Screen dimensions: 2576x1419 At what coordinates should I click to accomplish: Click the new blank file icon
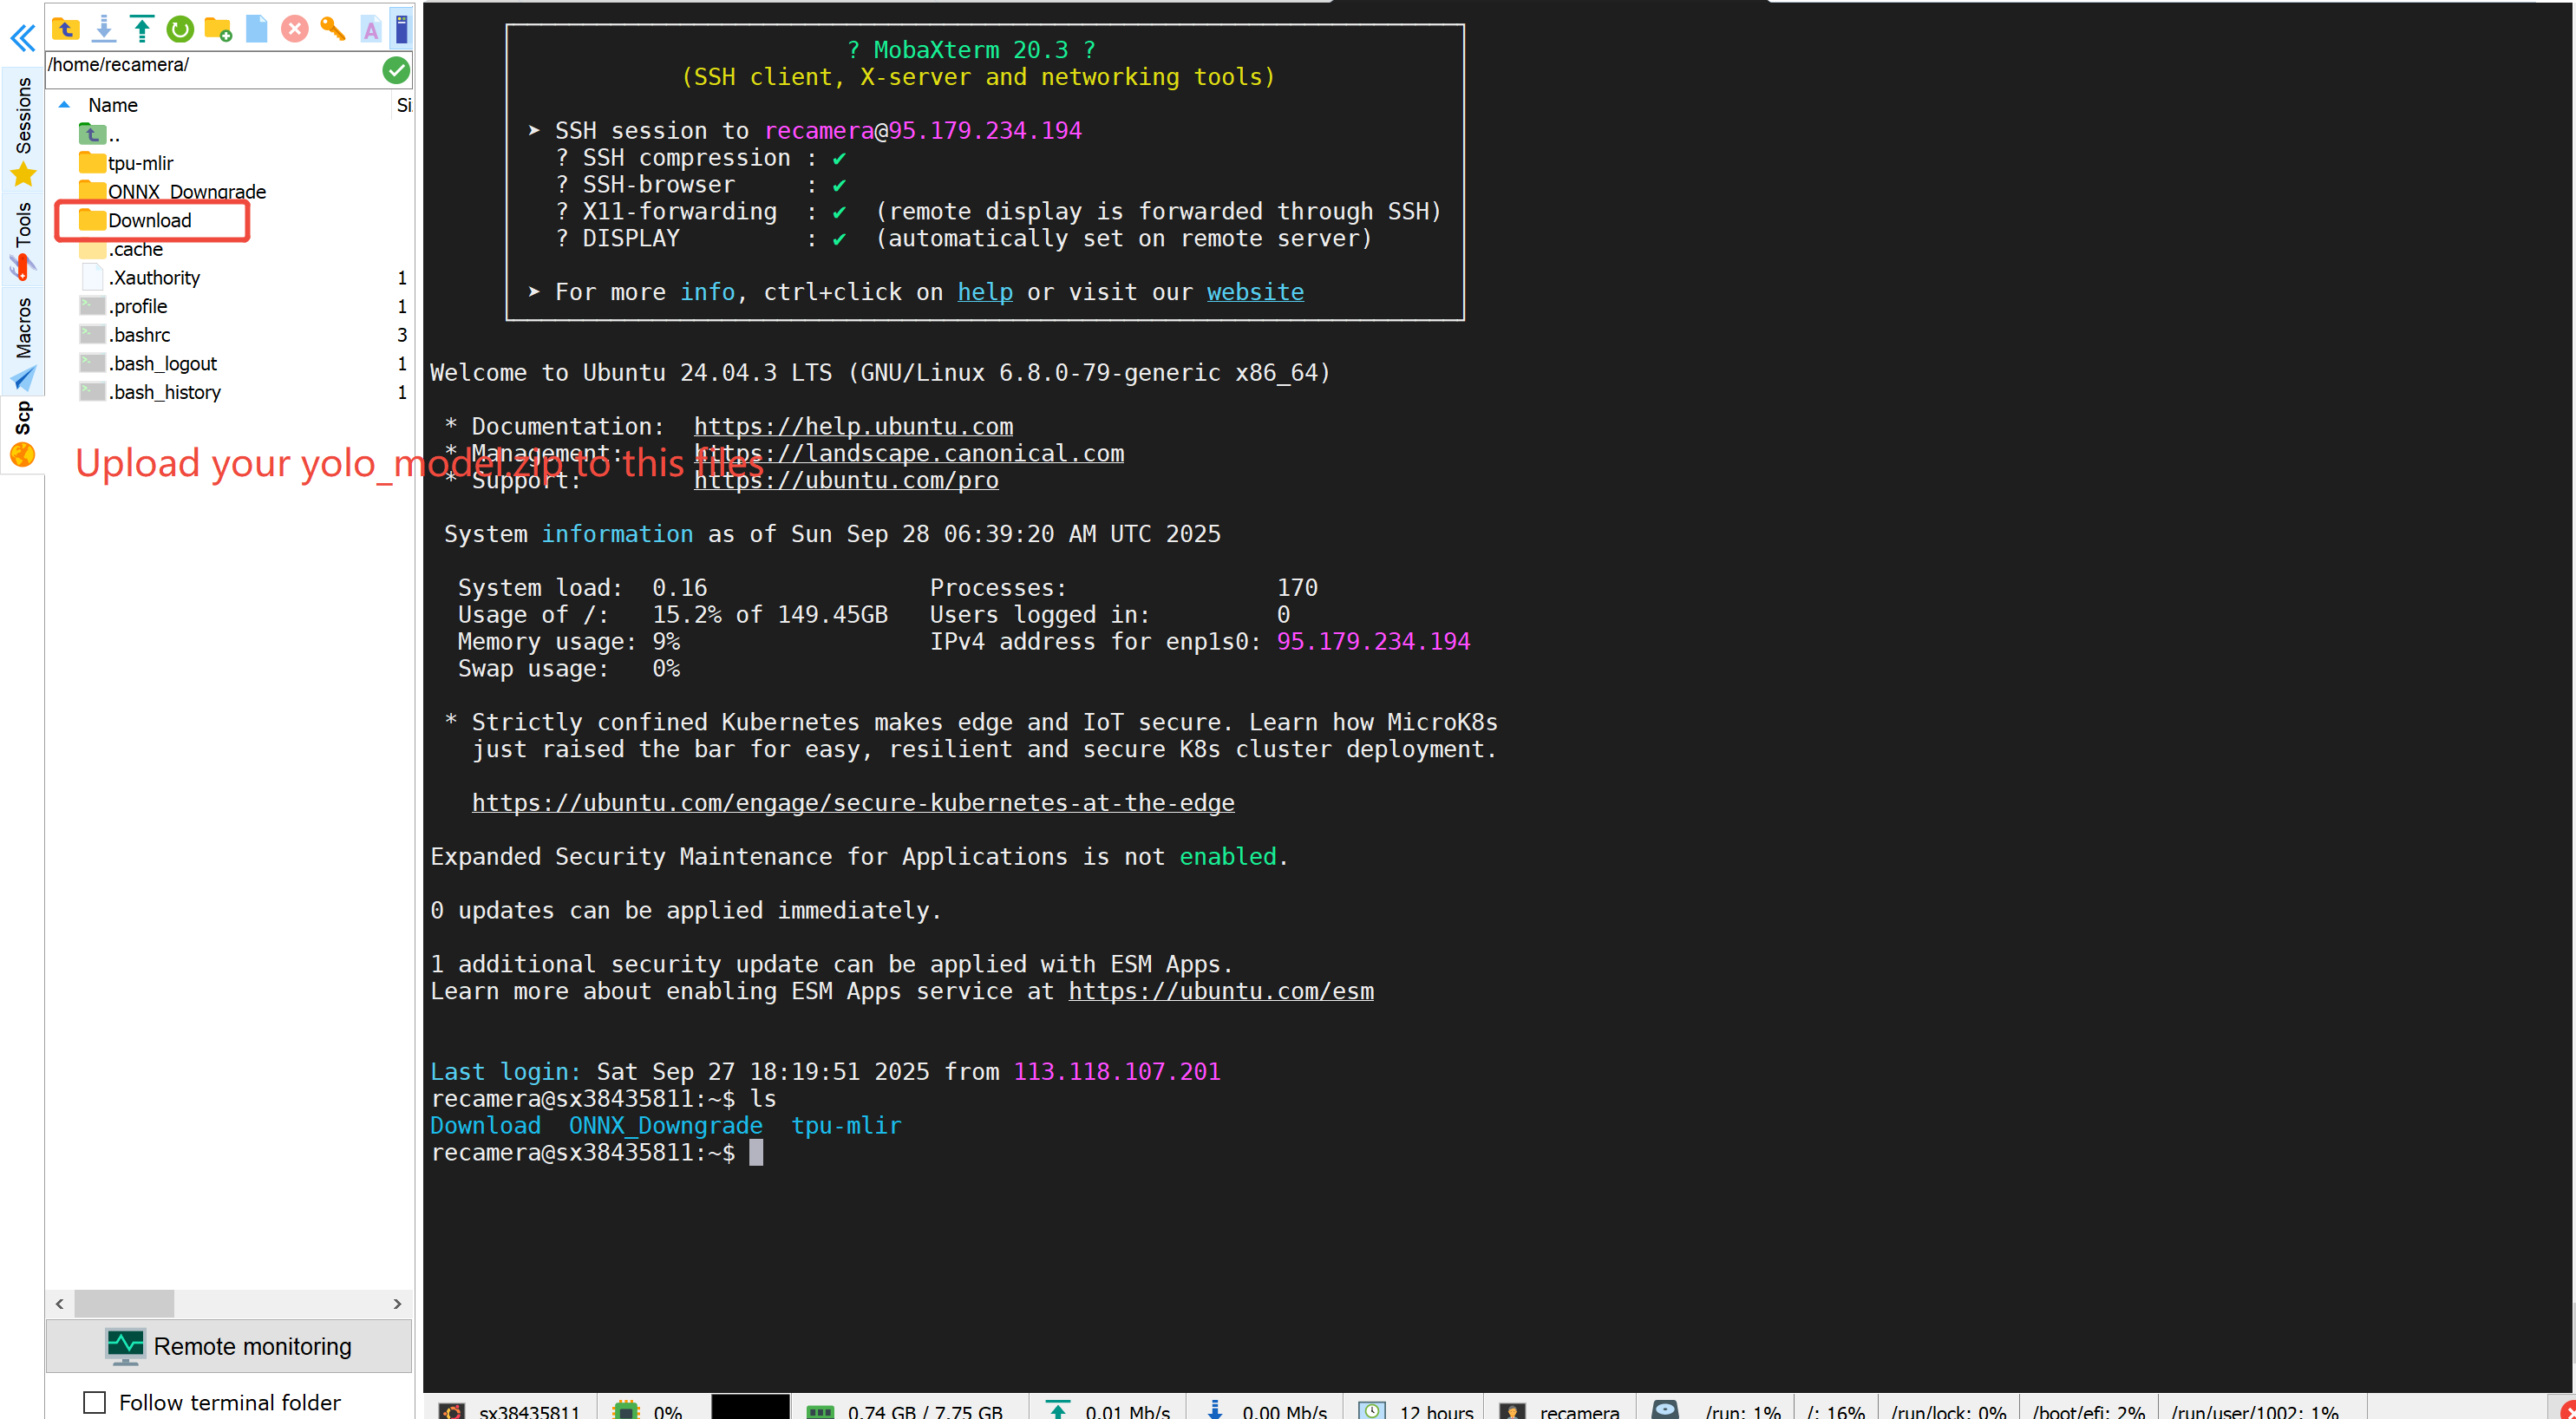[257, 28]
